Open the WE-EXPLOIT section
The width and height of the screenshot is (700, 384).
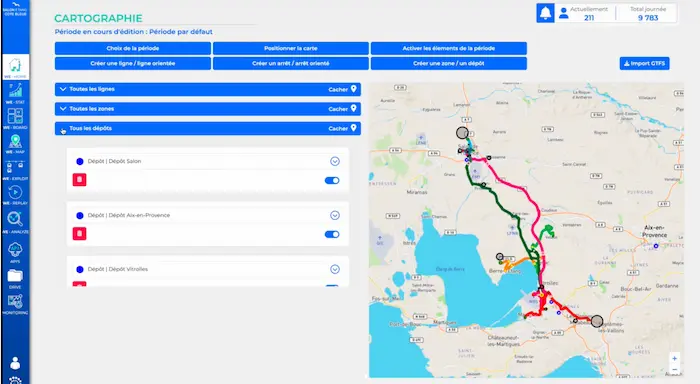(x=15, y=170)
